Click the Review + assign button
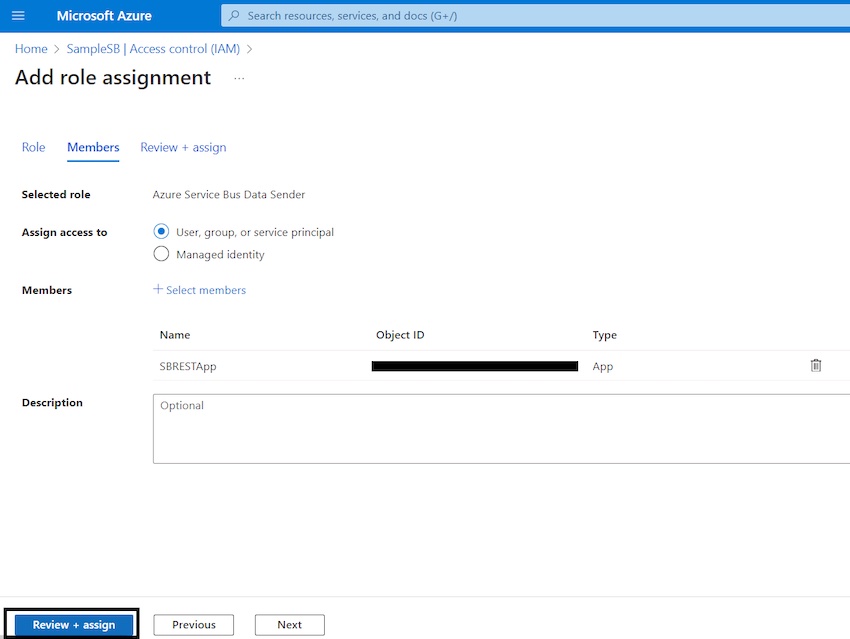 click(x=71, y=623)
